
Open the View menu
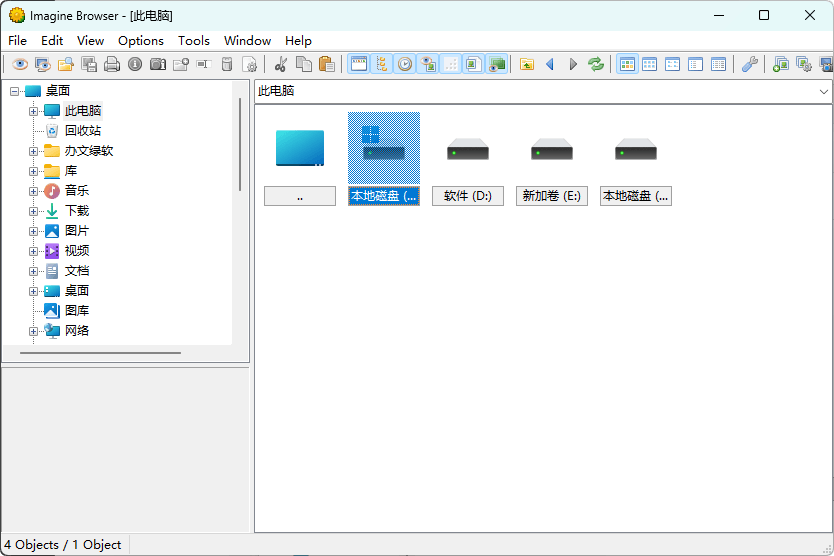tap(90, 40)
